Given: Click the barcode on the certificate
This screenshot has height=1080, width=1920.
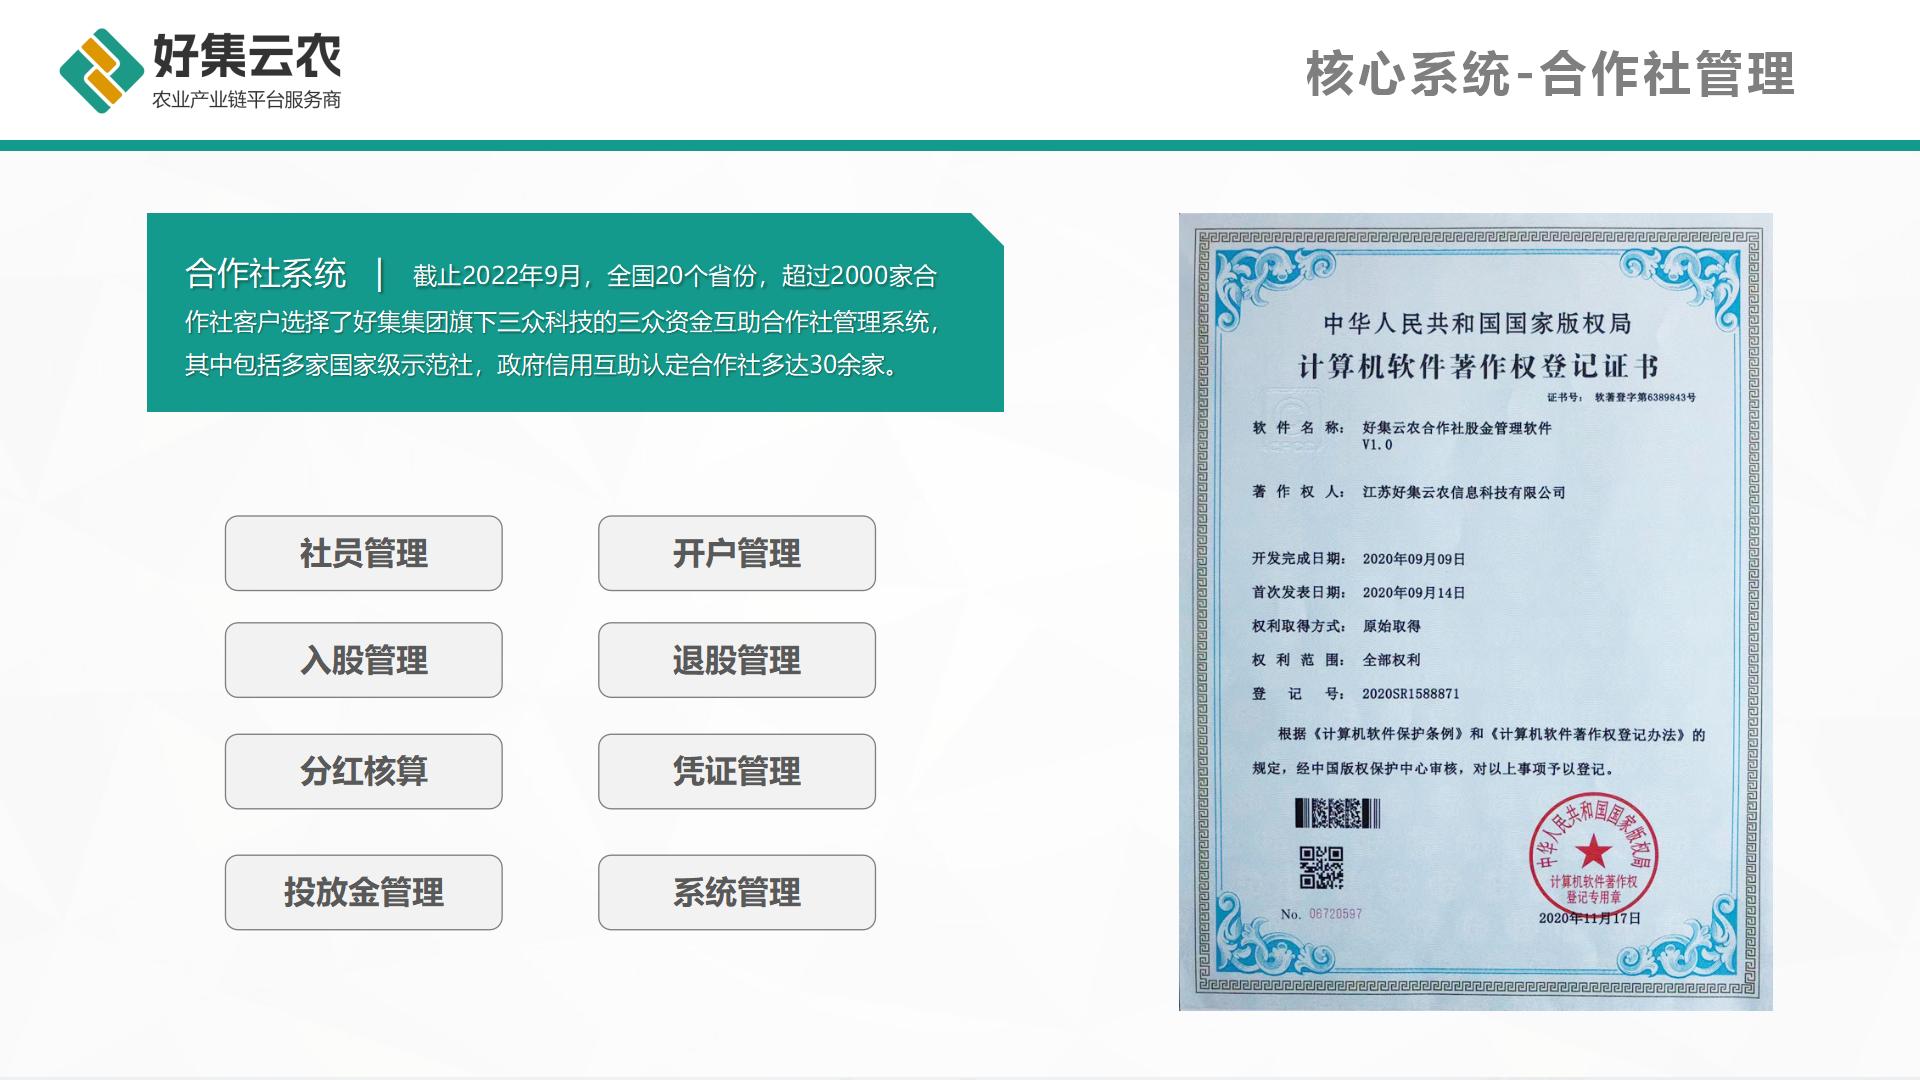Looking at the screenshot, I should pos(1337,813).
